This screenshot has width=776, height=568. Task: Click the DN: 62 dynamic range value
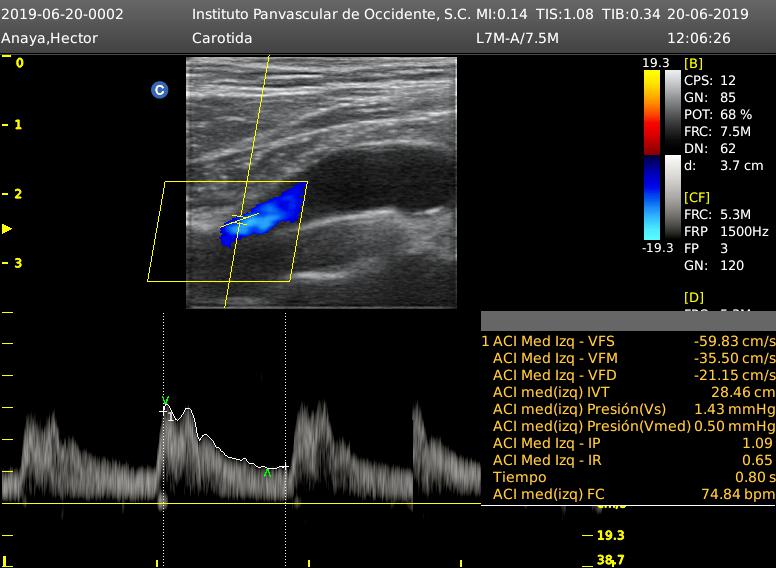click(x=710, y=148)
